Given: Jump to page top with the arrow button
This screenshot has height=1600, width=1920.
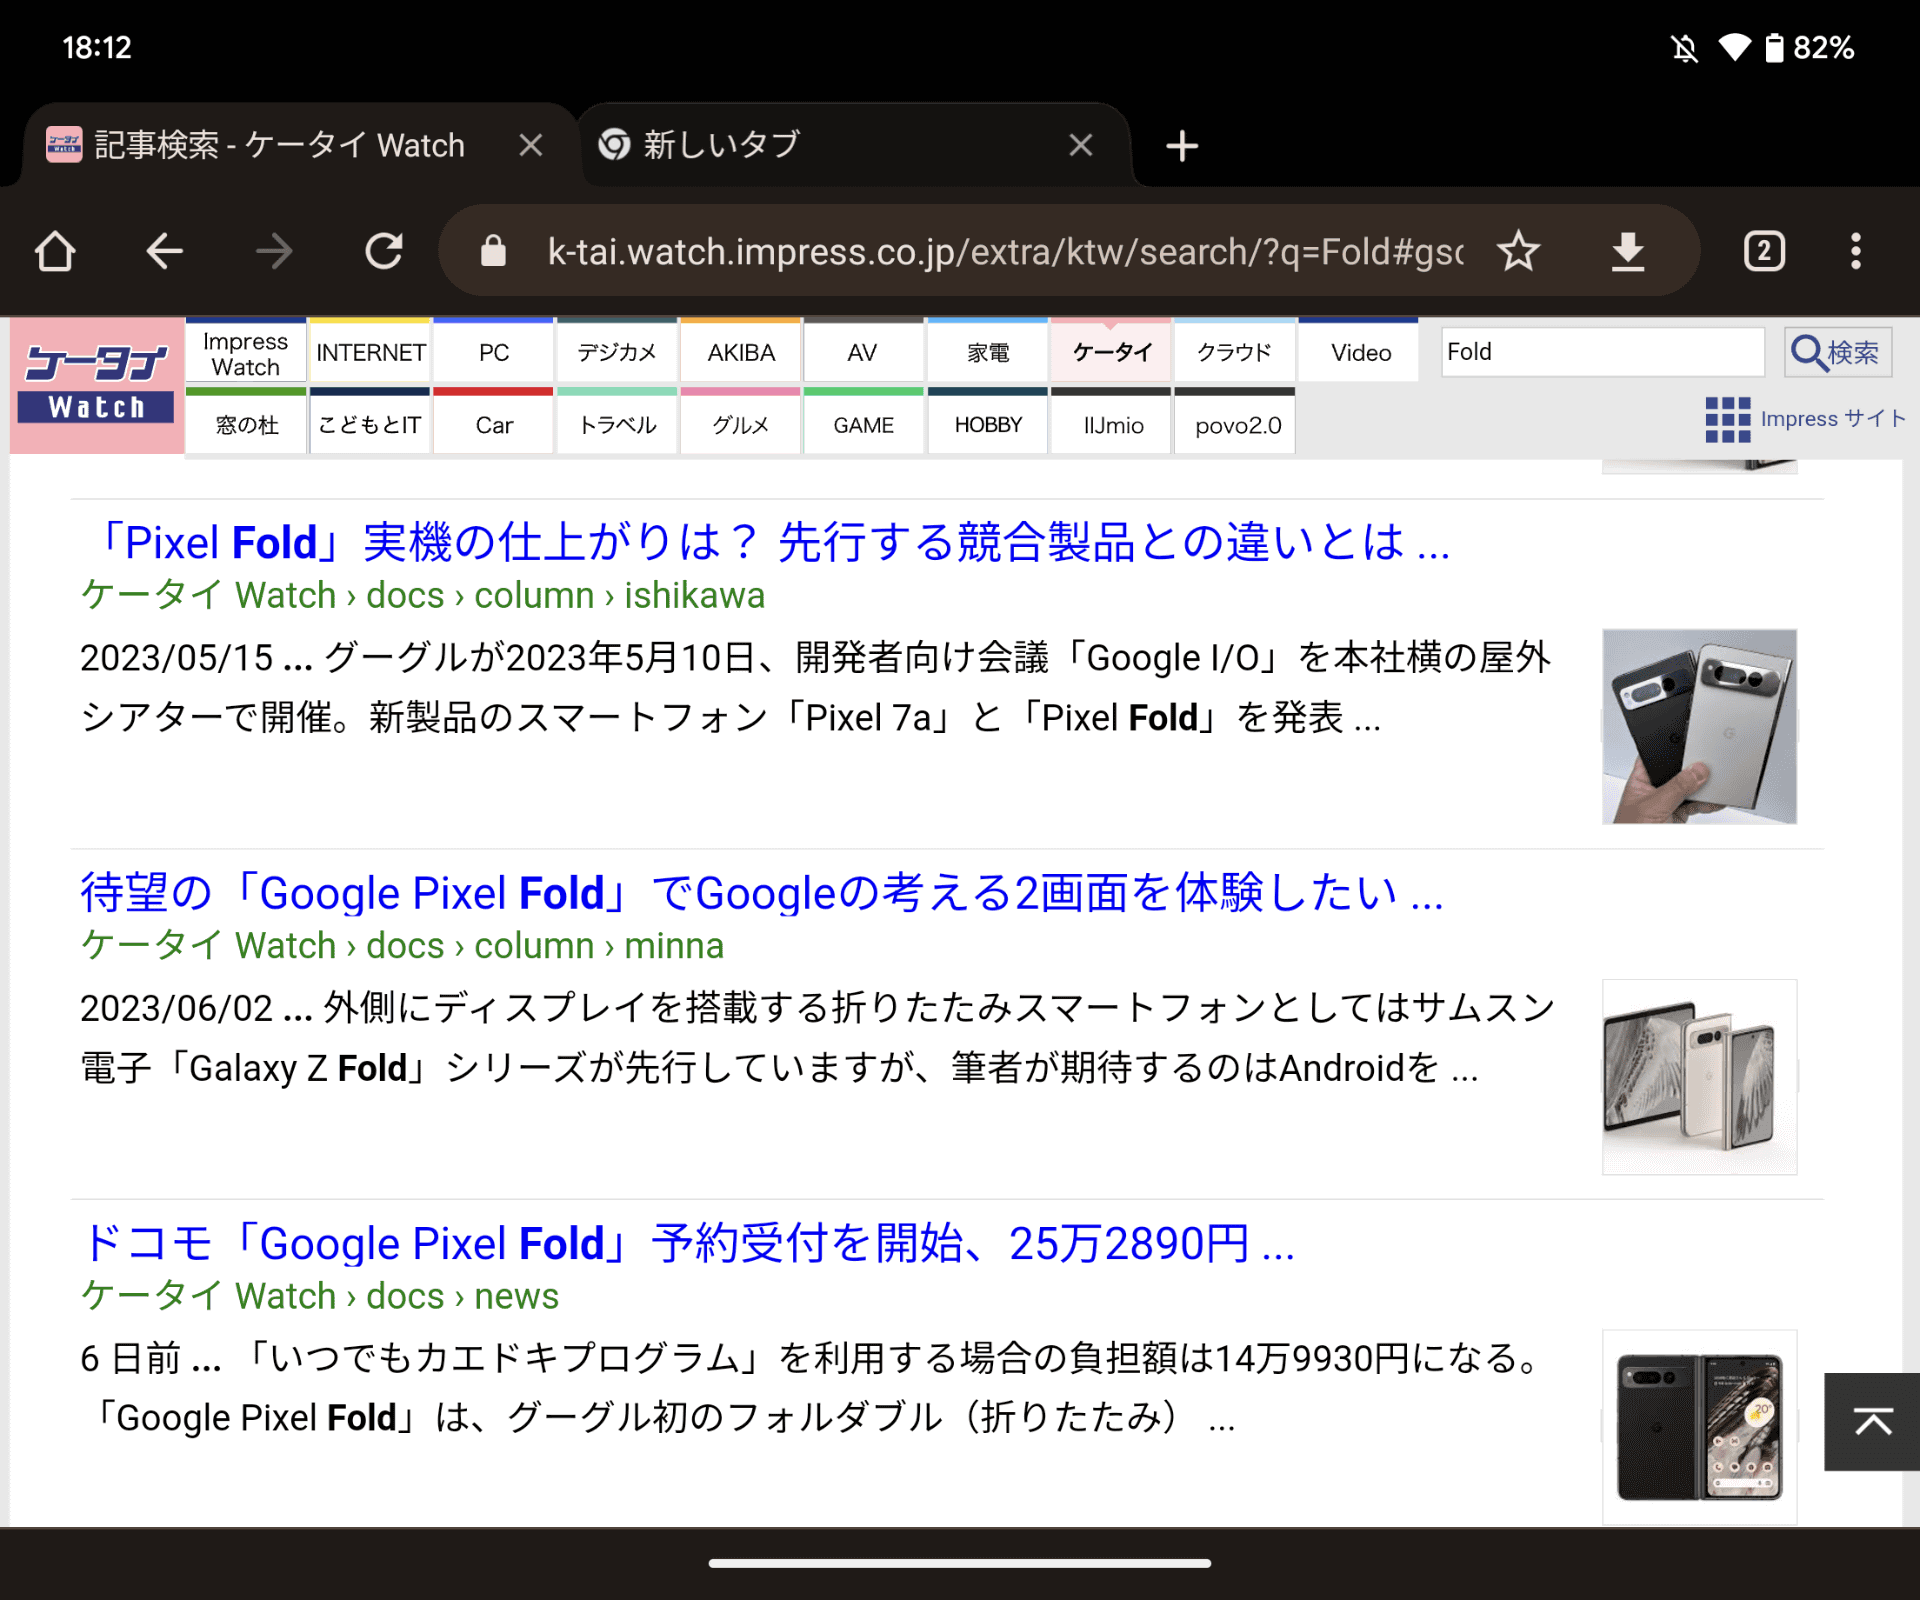Looking at the screenshot, I should pyautogui.click(x=1872, y=1422).
